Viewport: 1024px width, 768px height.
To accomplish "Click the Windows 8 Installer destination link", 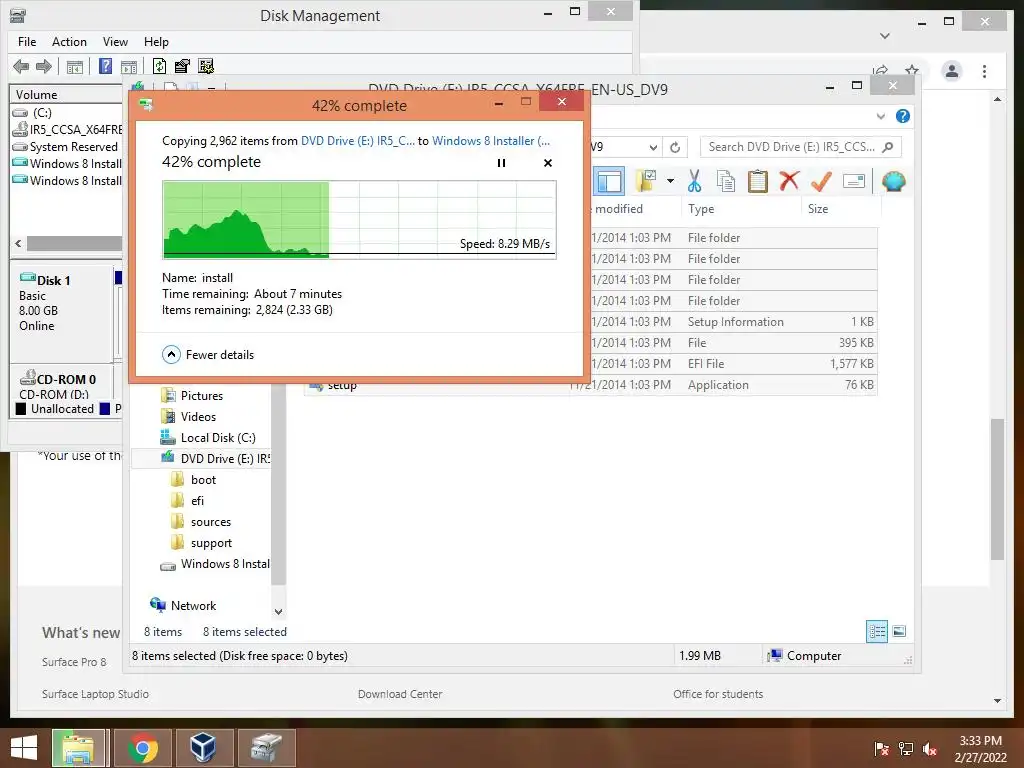I will [490, 140].
